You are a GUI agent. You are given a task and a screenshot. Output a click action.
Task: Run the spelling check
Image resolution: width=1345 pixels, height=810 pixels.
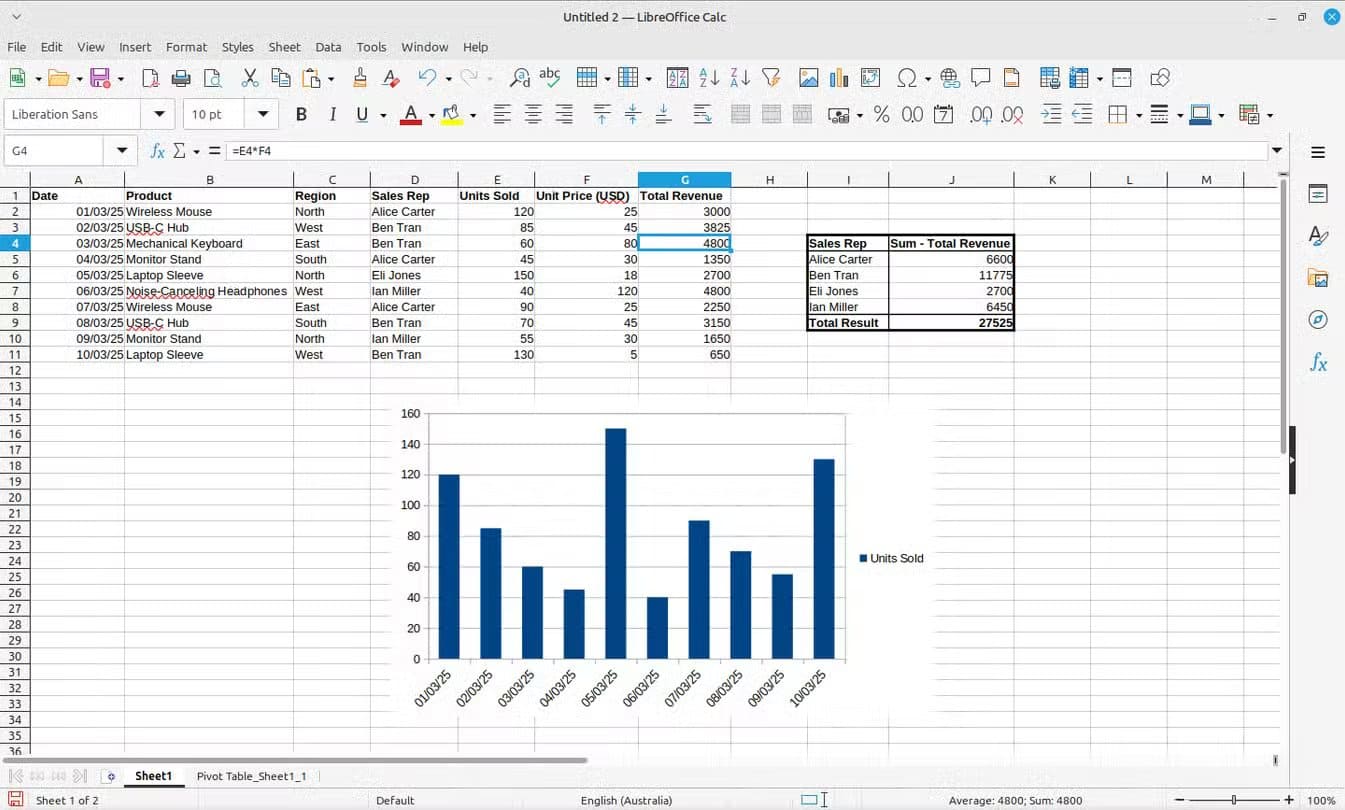point(549,77)
